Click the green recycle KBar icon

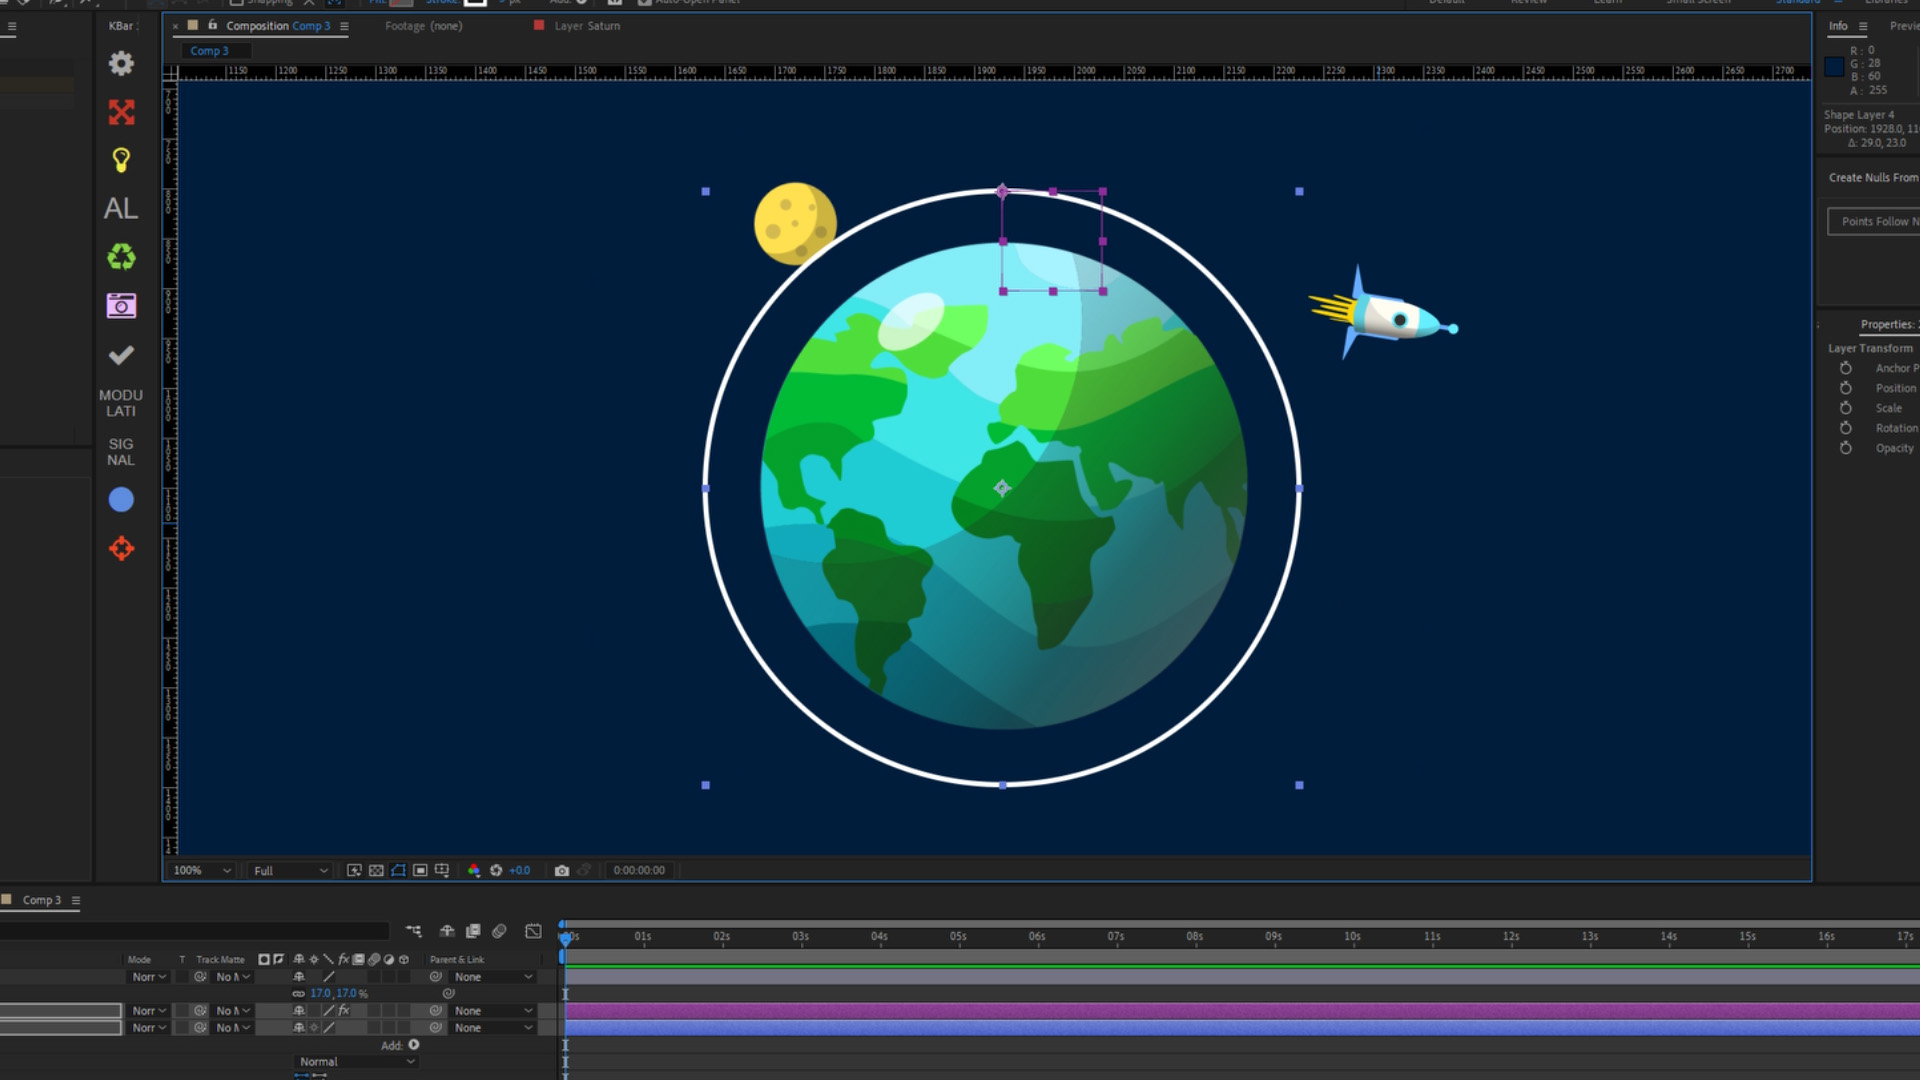click(x=121, y=257)
